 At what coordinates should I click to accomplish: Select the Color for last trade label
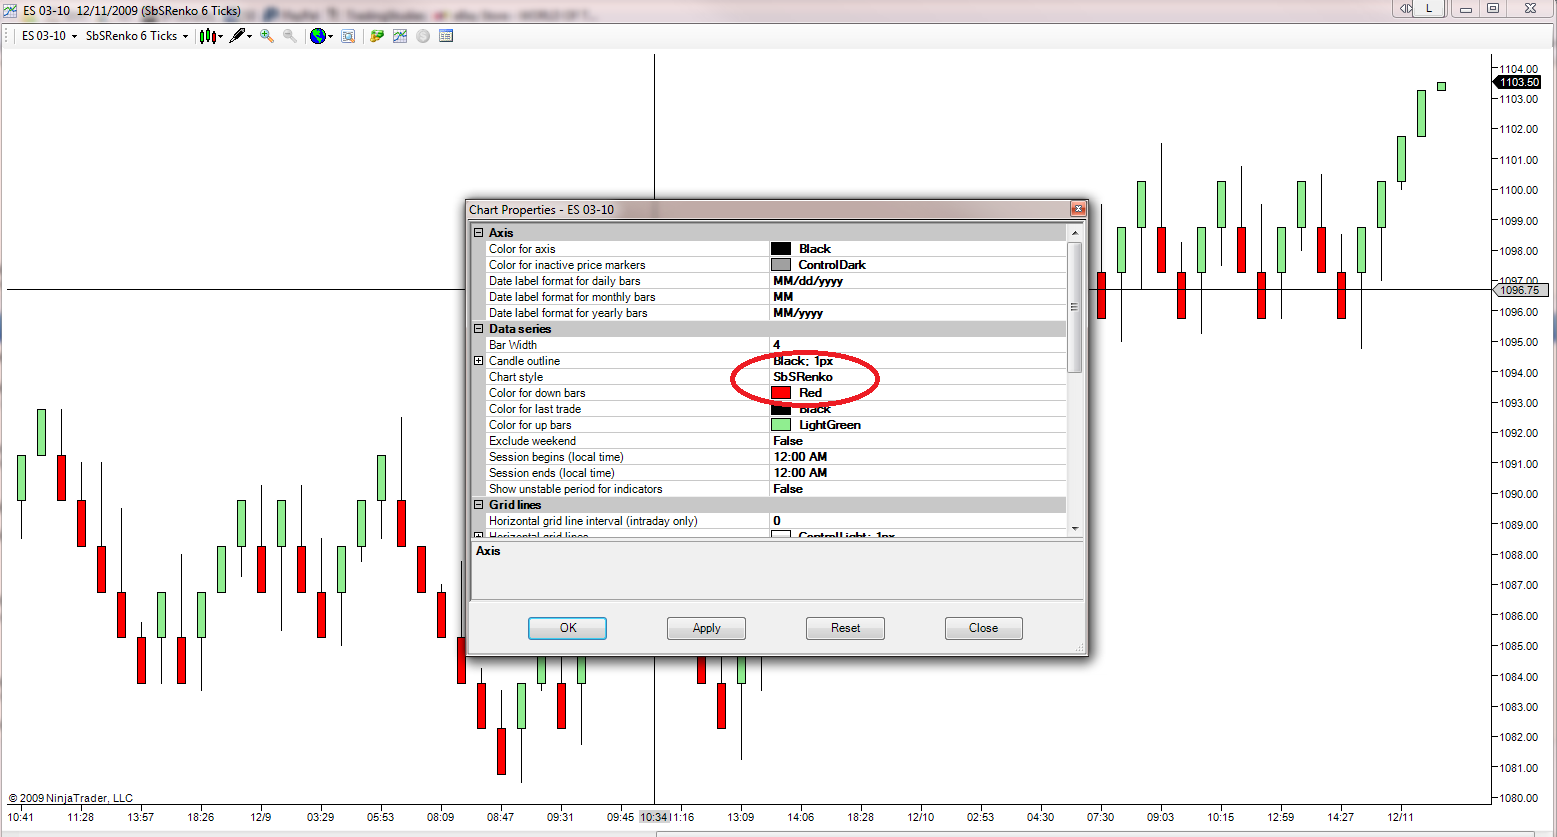point(535,409)
